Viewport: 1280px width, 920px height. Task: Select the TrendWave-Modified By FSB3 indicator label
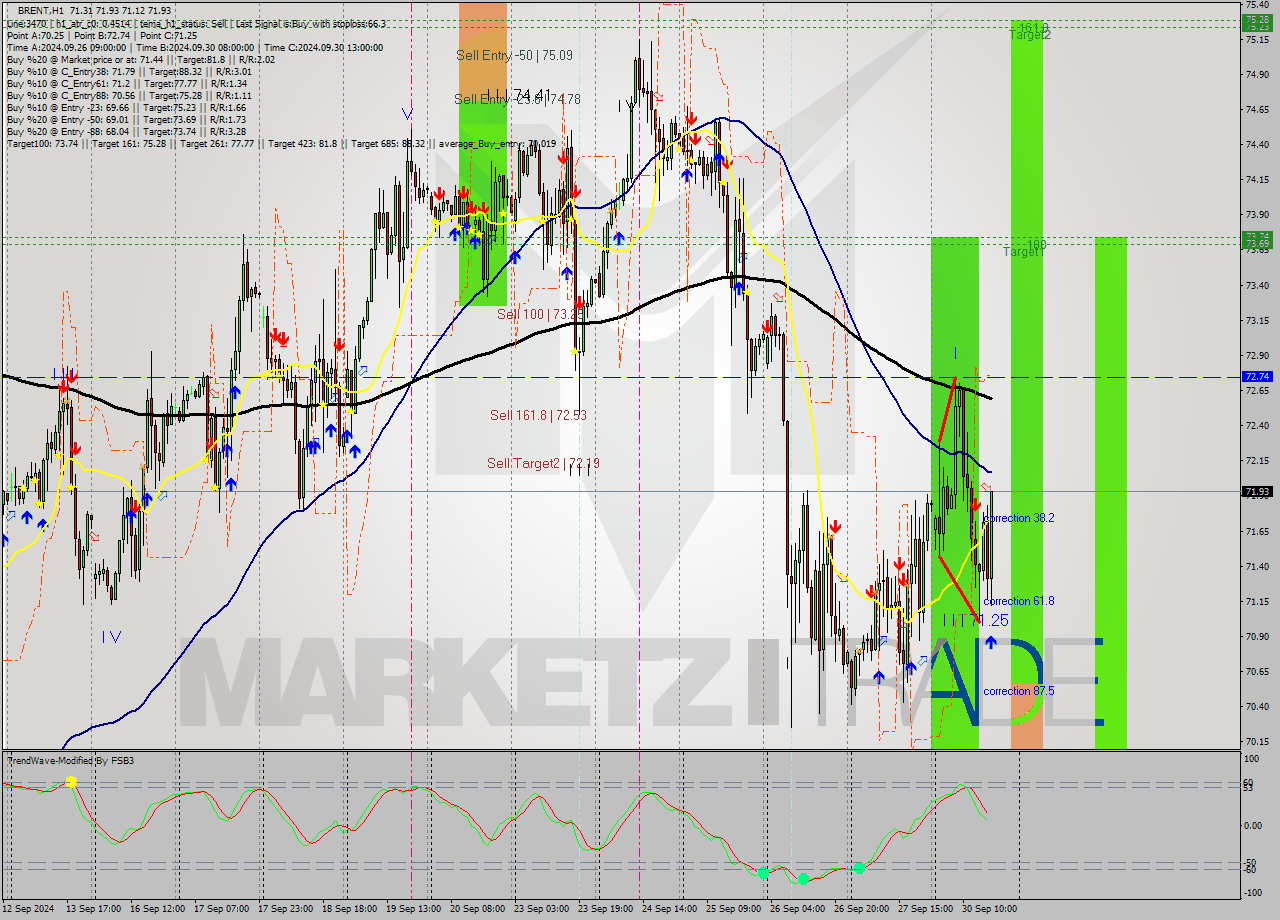(71, 761)
